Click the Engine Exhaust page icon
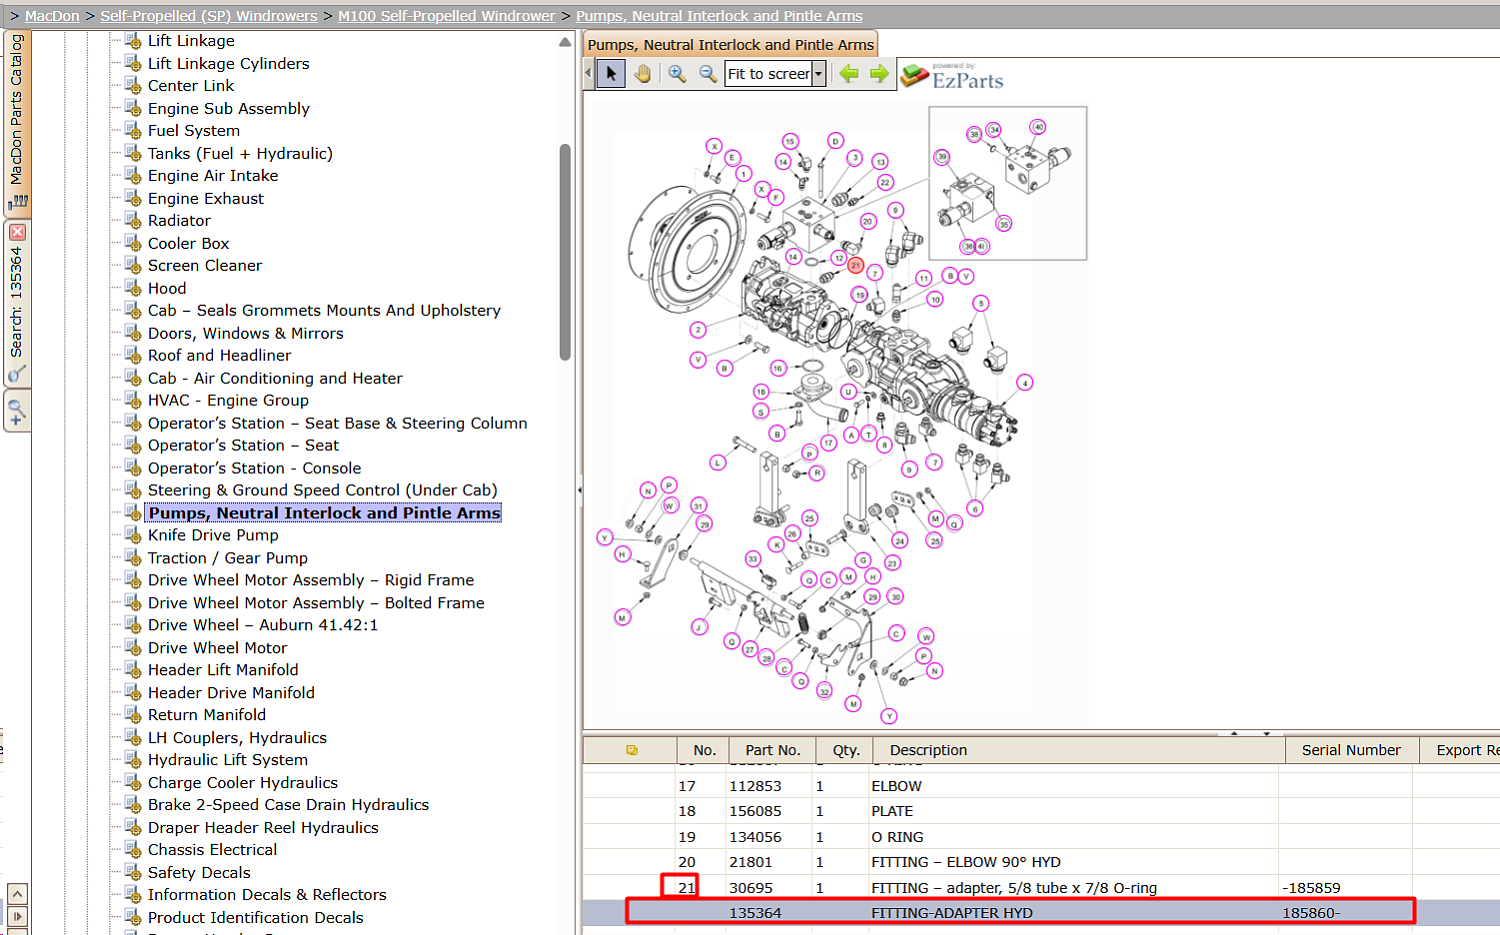The image size is (1500, 935). coord(132,198)
